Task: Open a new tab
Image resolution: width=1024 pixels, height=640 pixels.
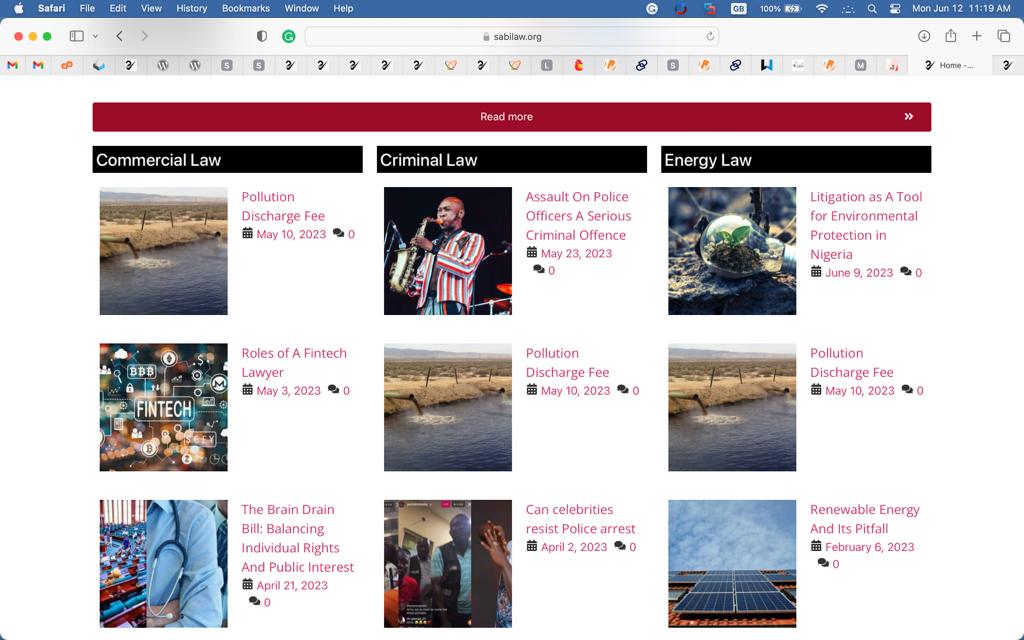Action: pyautogui.click(x=977, y=36)
